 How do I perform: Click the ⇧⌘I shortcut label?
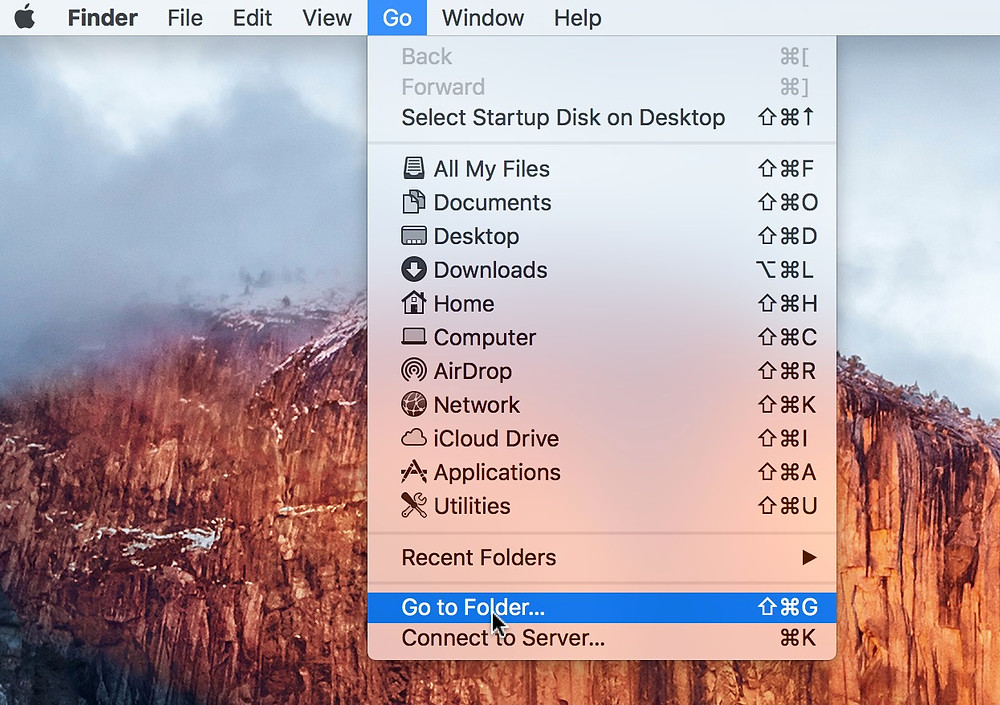[x=783, y=439]
